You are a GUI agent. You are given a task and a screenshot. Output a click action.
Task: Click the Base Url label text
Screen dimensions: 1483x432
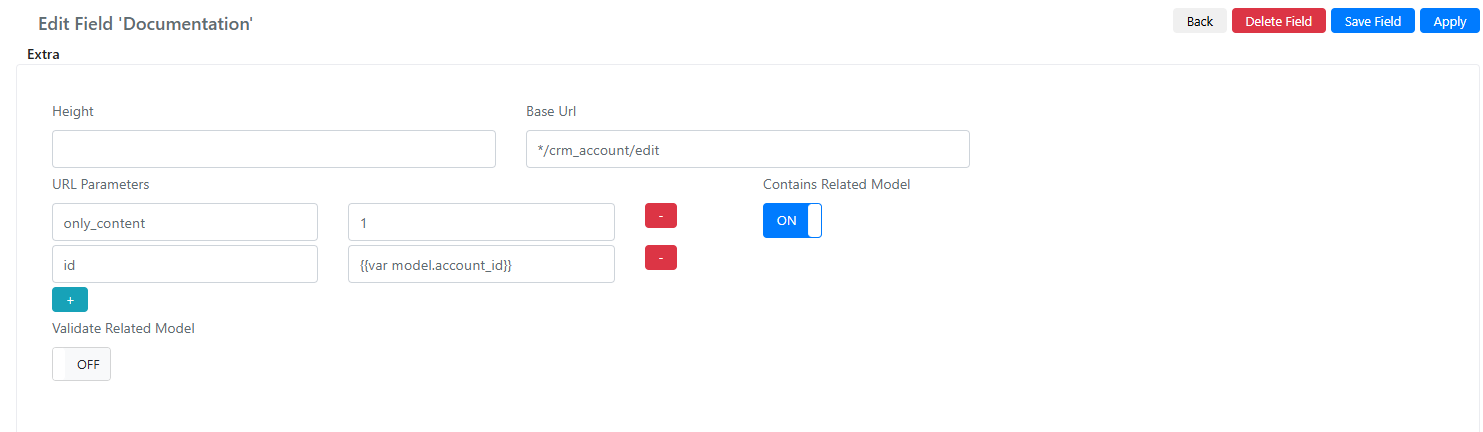[551, 111]
